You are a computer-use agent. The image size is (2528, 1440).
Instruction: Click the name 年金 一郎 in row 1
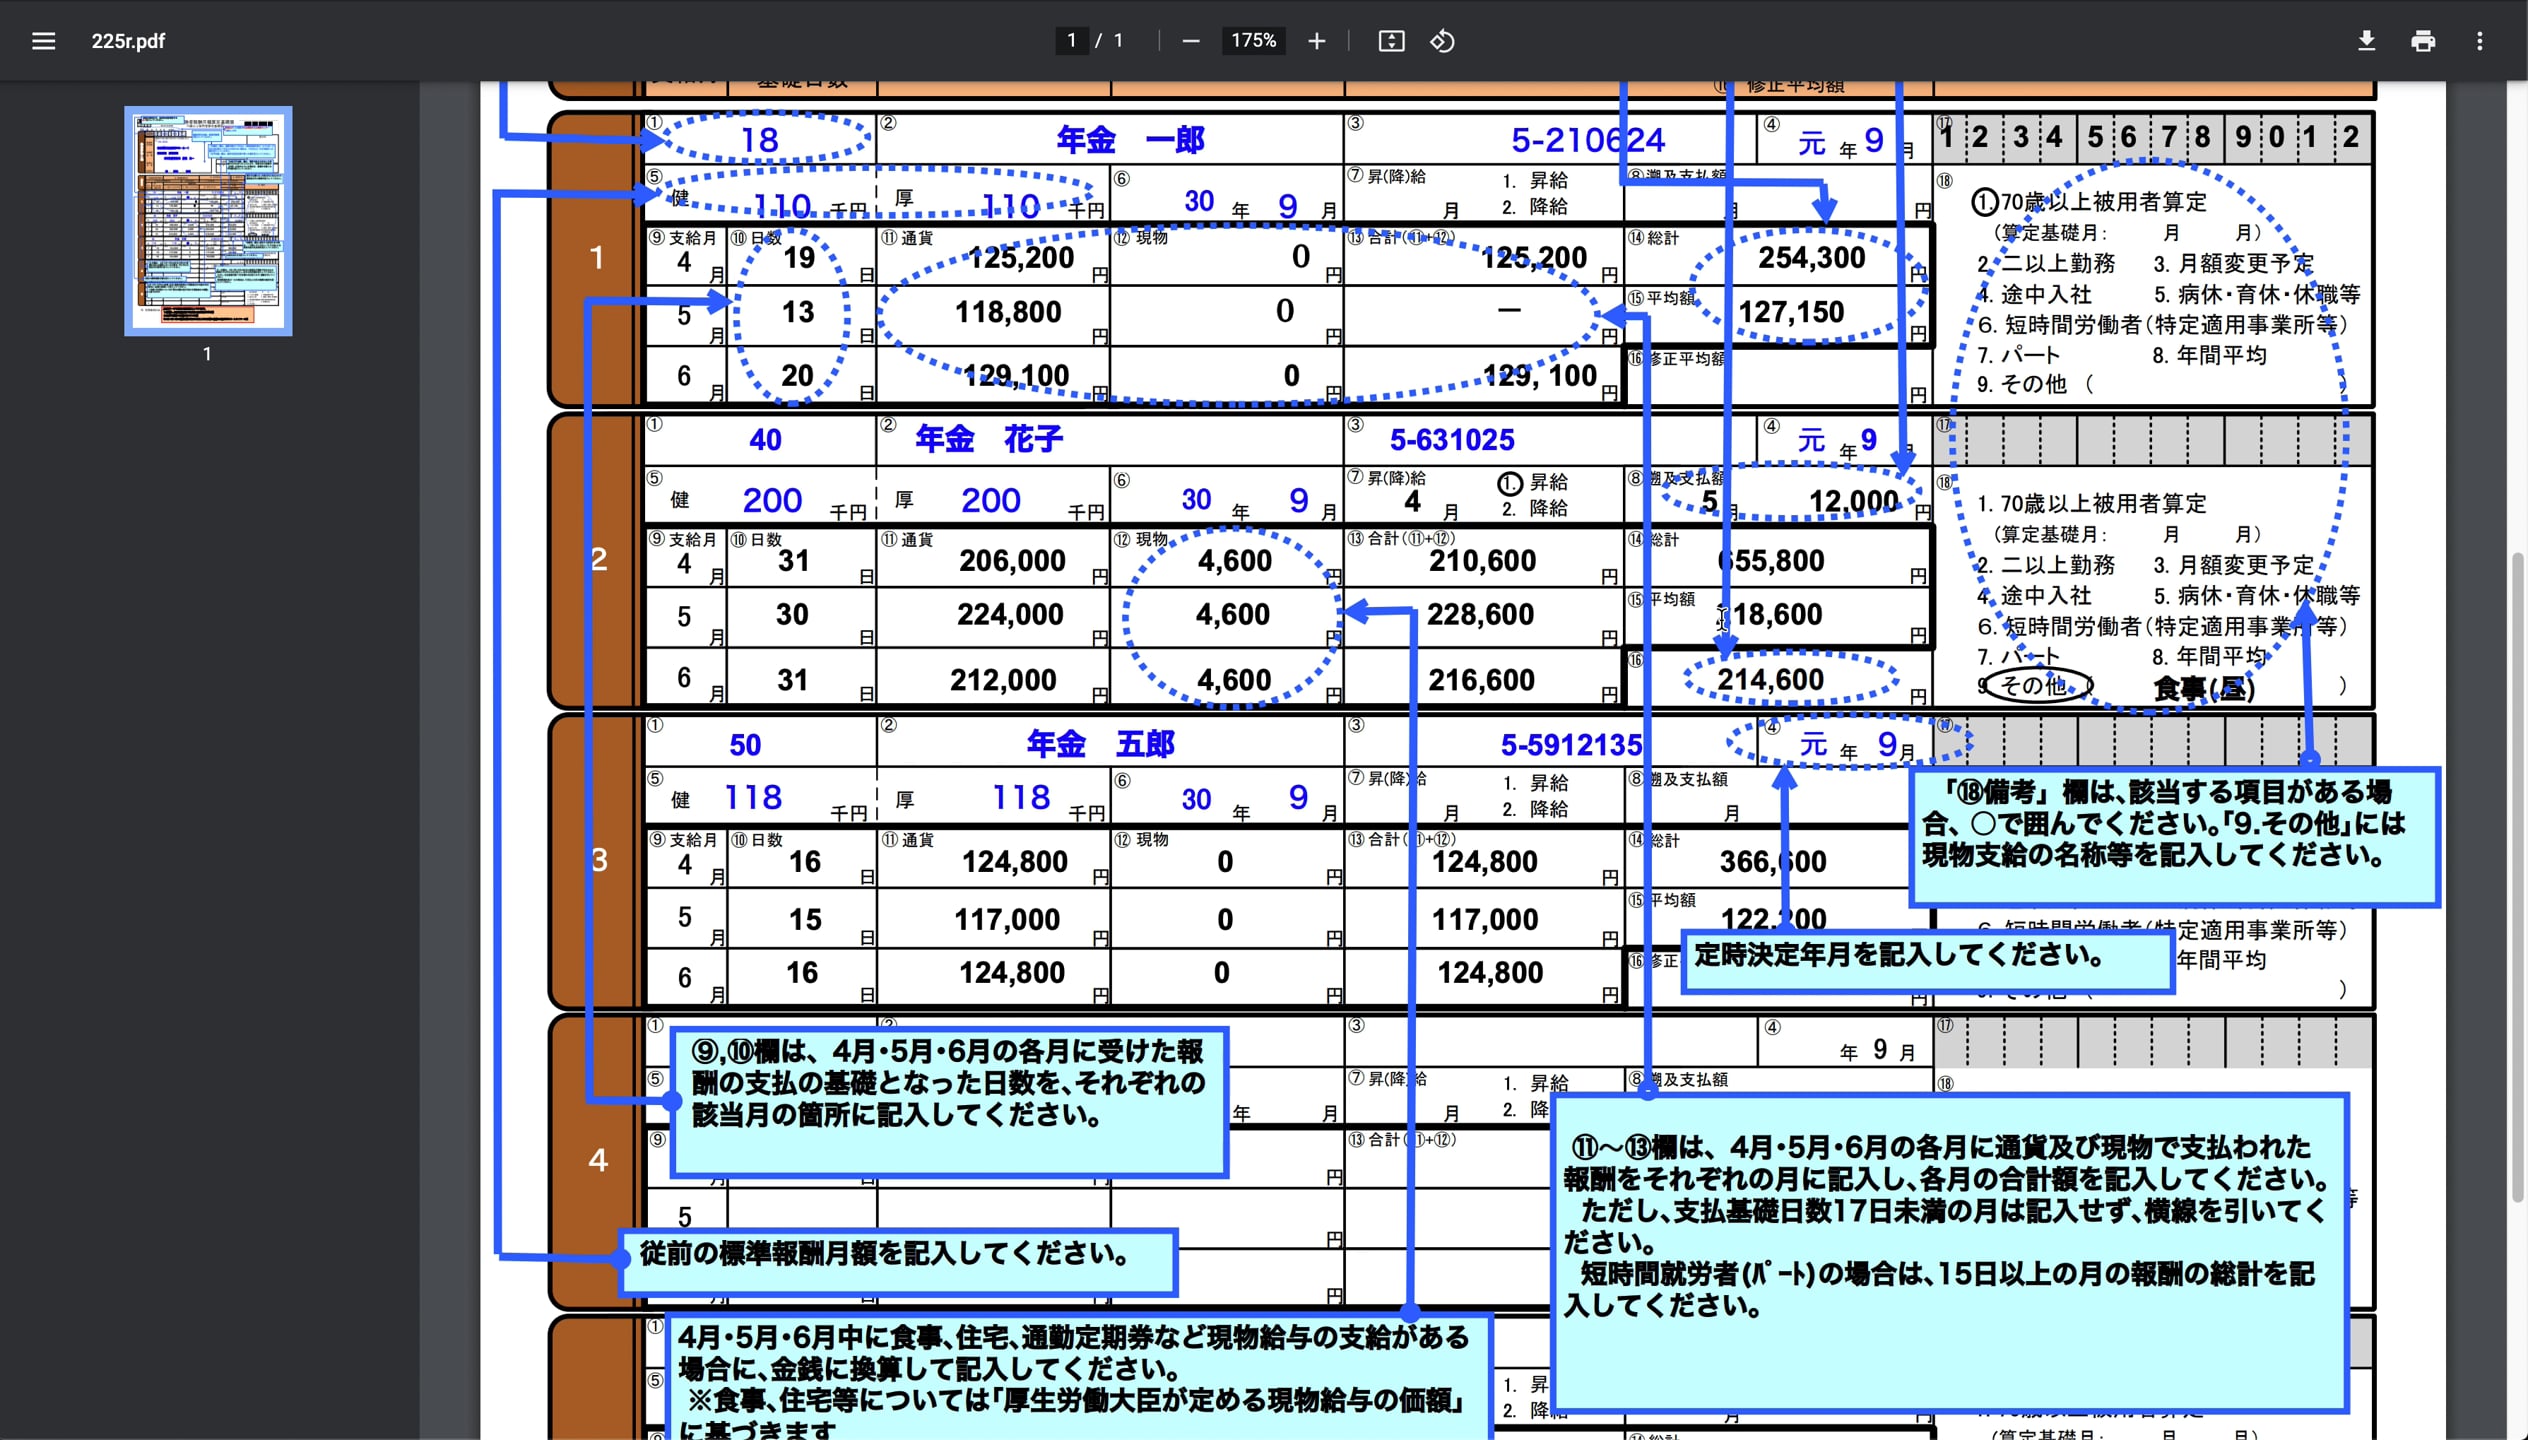[1128, 140]
